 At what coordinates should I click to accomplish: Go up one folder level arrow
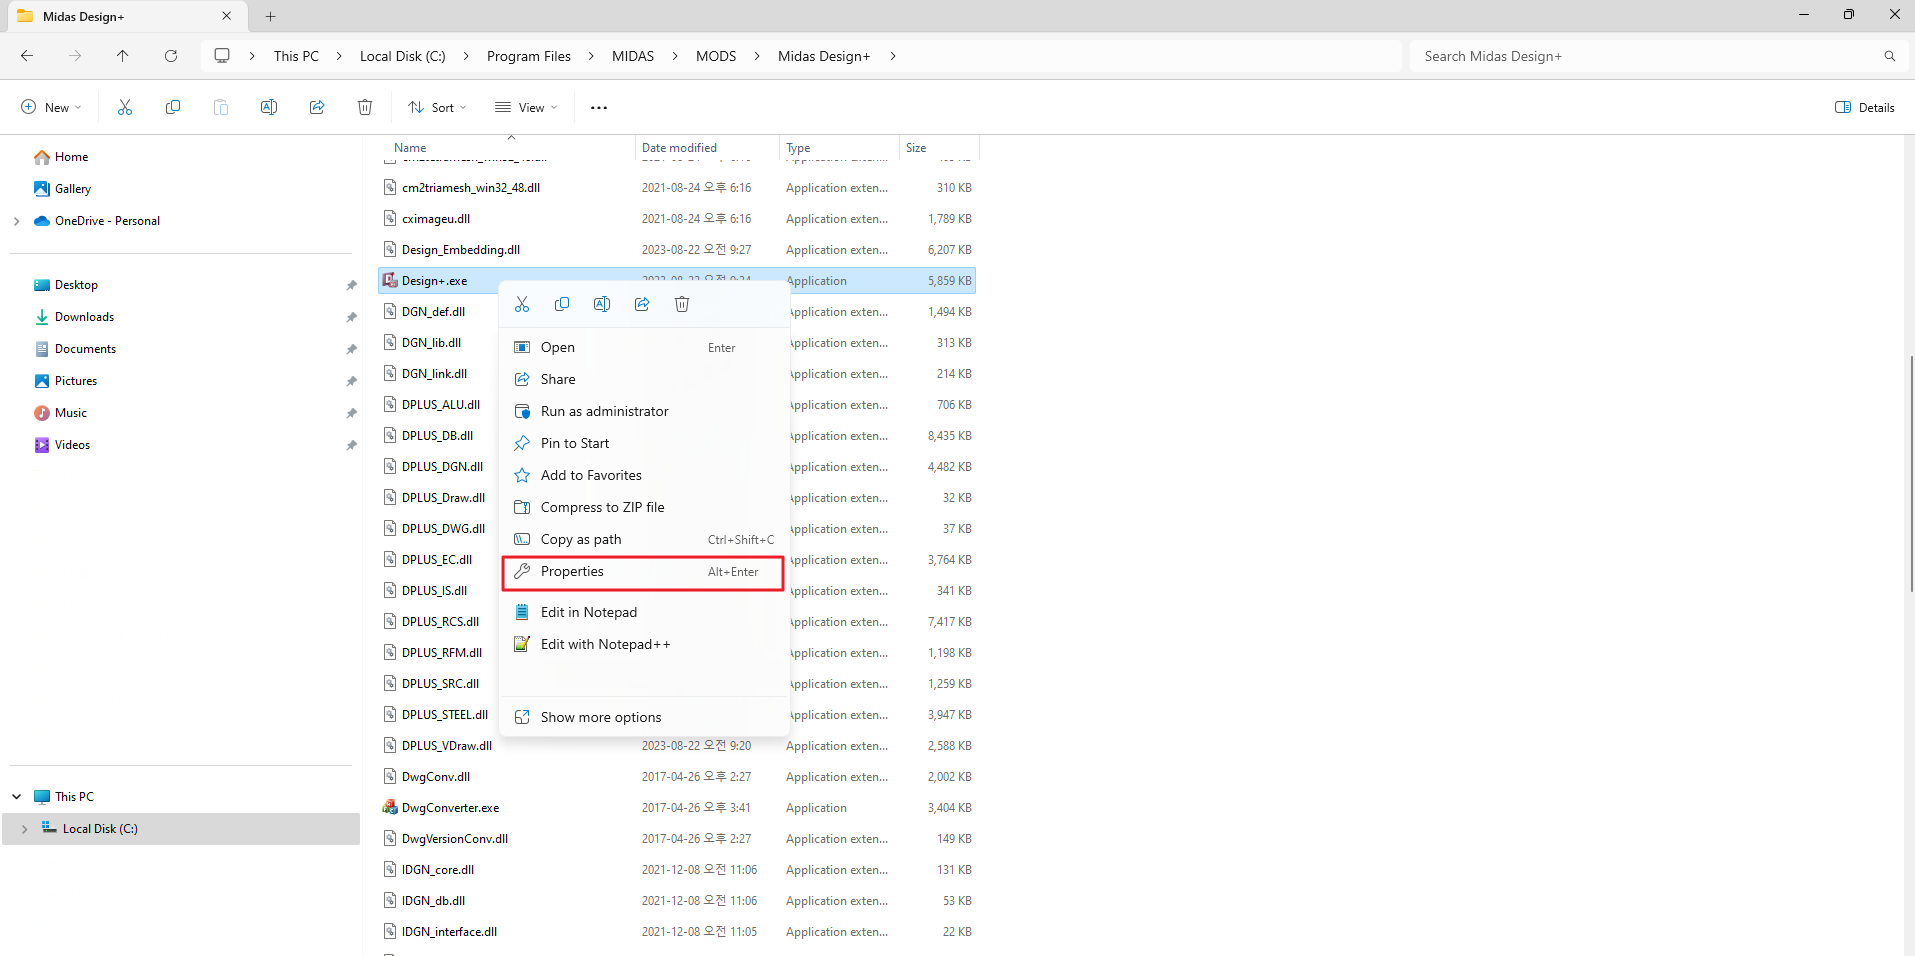click(123, 56)
